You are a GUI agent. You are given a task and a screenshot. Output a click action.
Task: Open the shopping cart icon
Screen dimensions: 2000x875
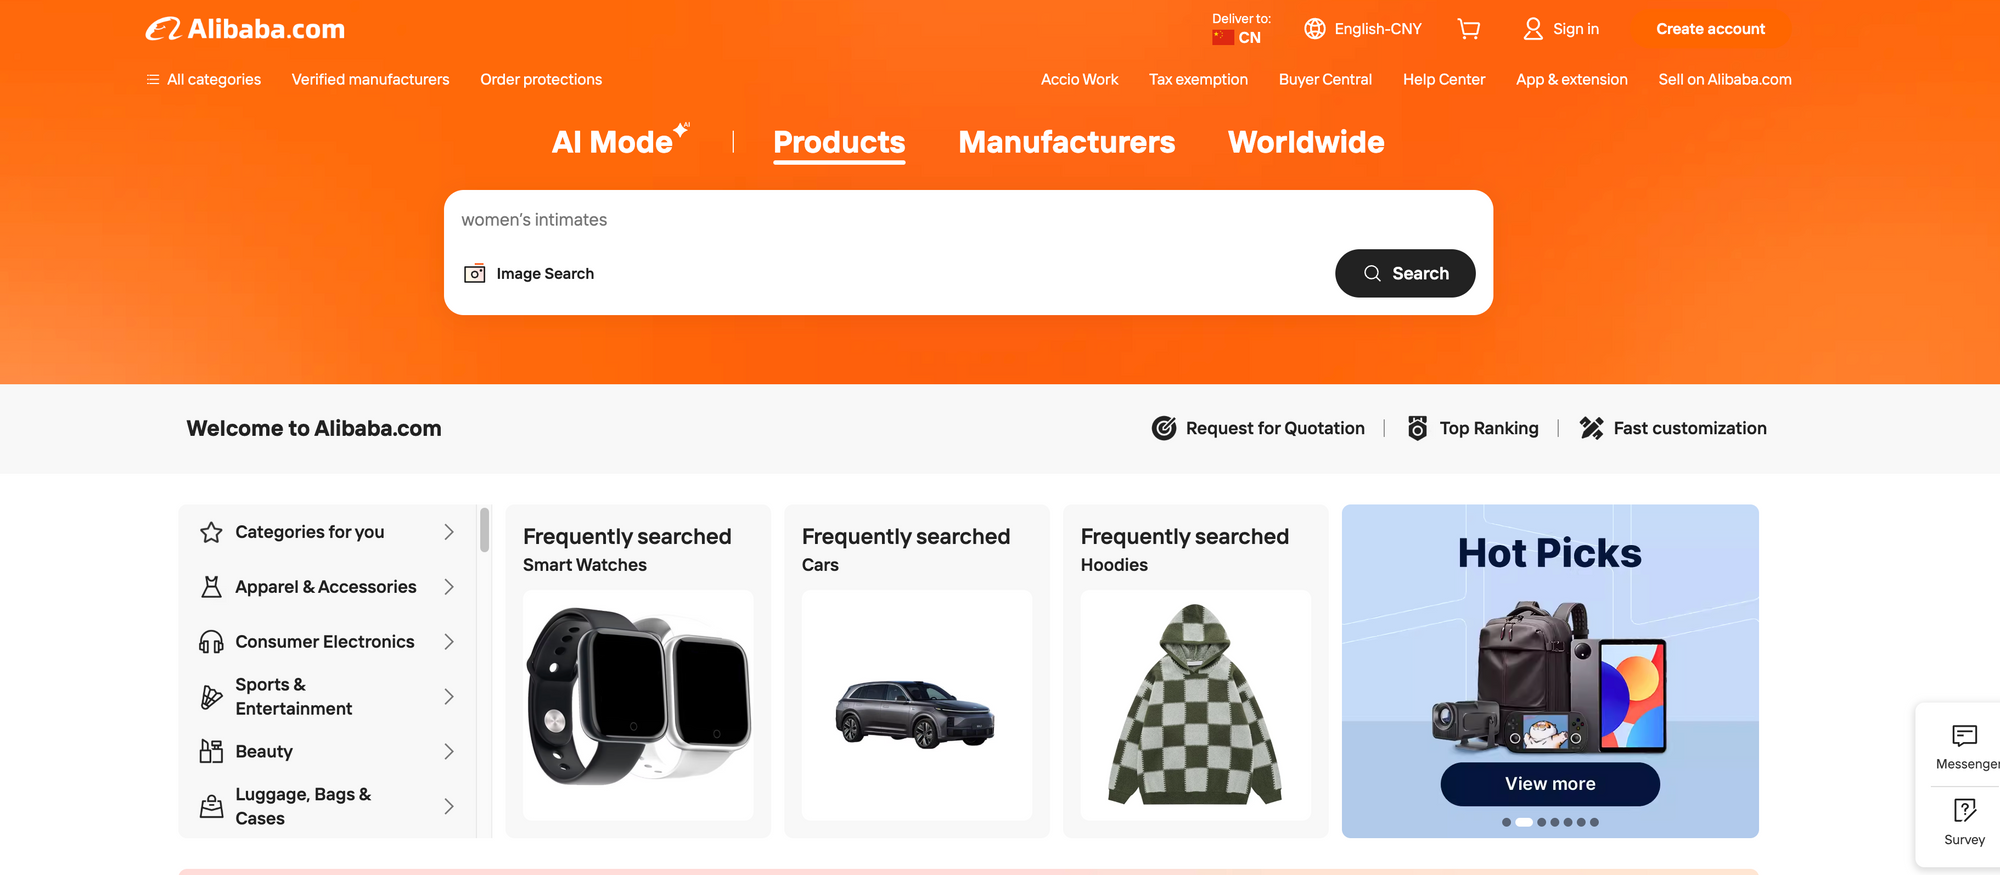1468,29
